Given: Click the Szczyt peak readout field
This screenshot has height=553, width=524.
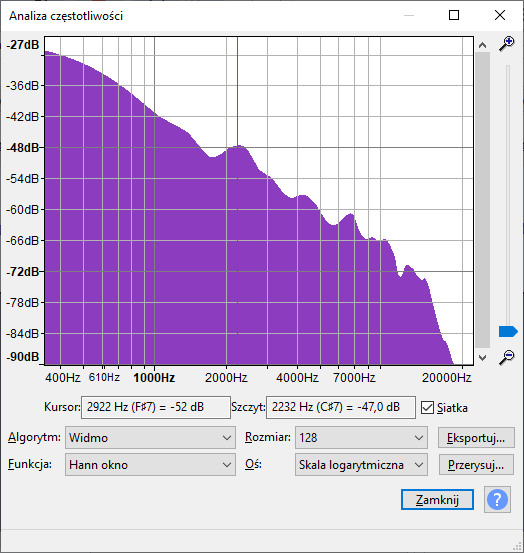Looking at the screenshot, I should [x=341, y=407].
